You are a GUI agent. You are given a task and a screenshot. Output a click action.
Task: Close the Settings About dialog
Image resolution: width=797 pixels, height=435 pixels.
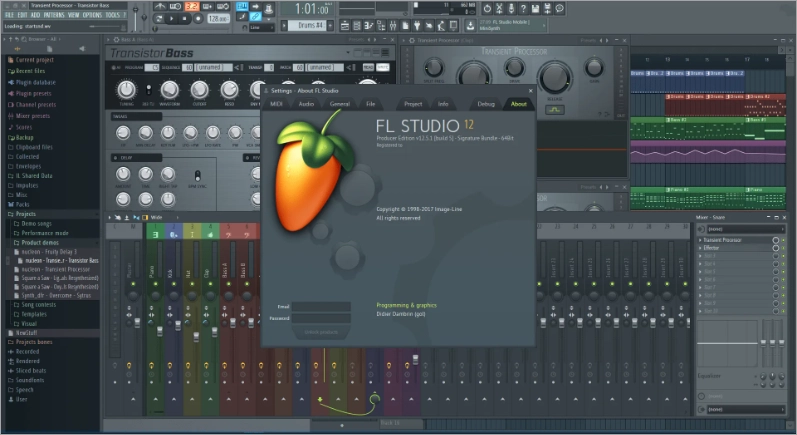pos(531,90)
